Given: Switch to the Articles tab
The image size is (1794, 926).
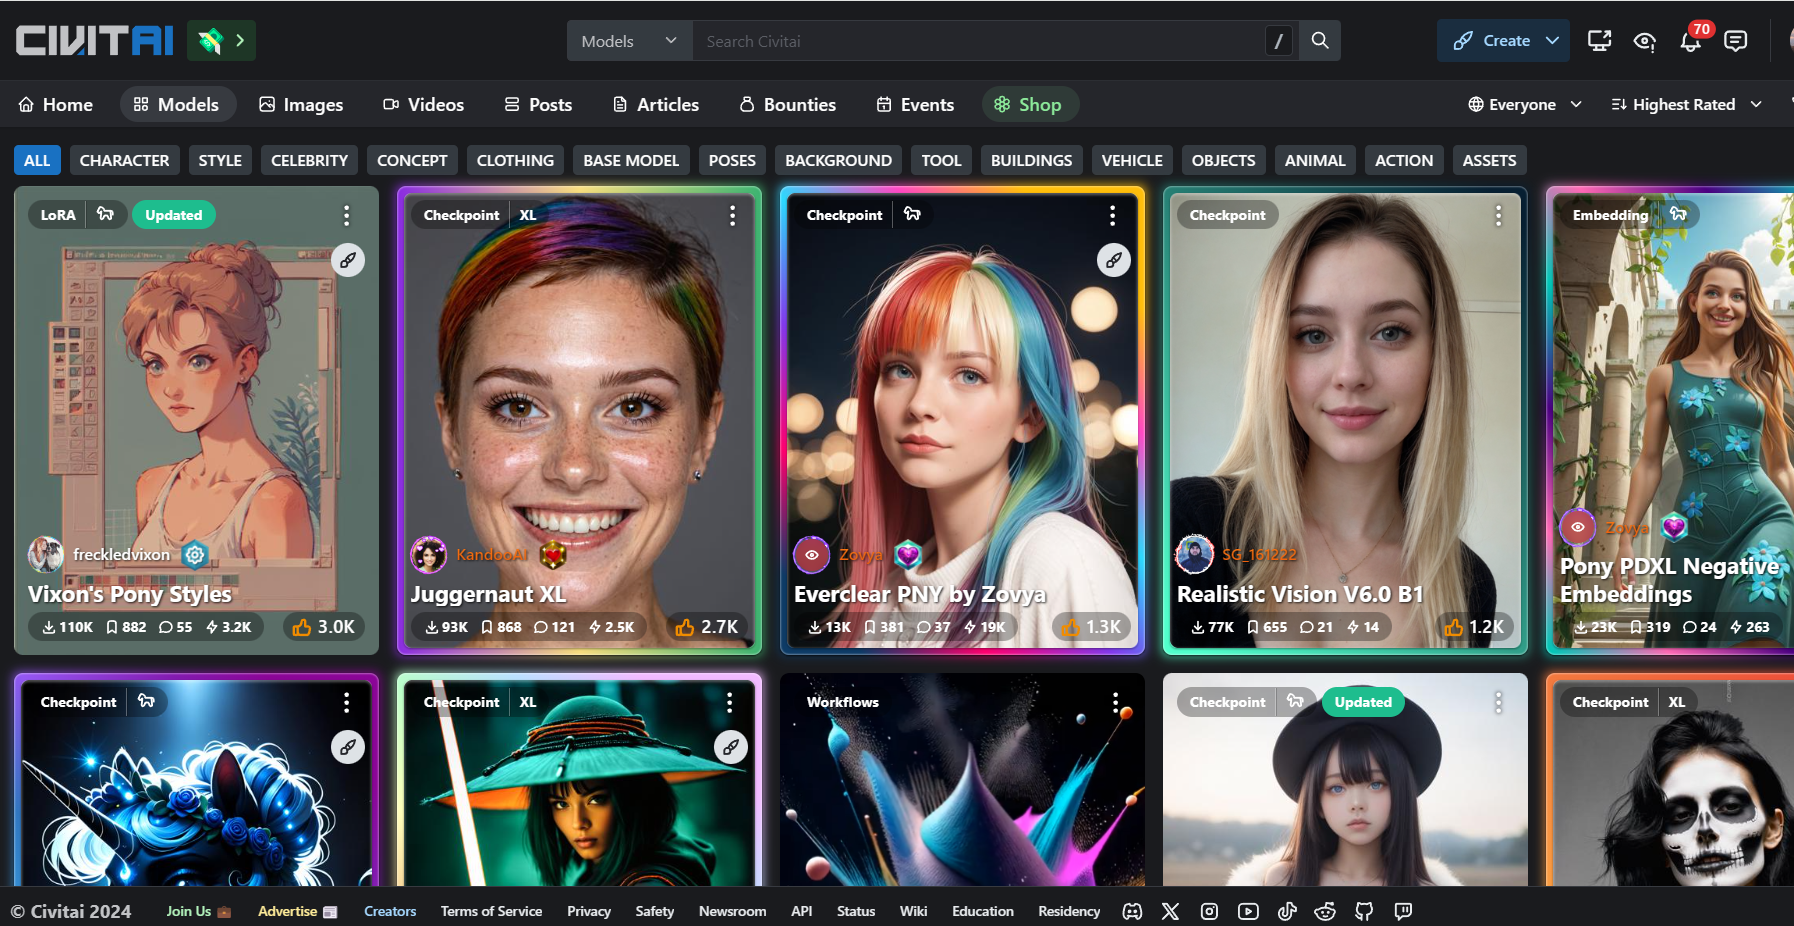Looking at the screenshot, I should pyautogui.click(x=656, y=104).
